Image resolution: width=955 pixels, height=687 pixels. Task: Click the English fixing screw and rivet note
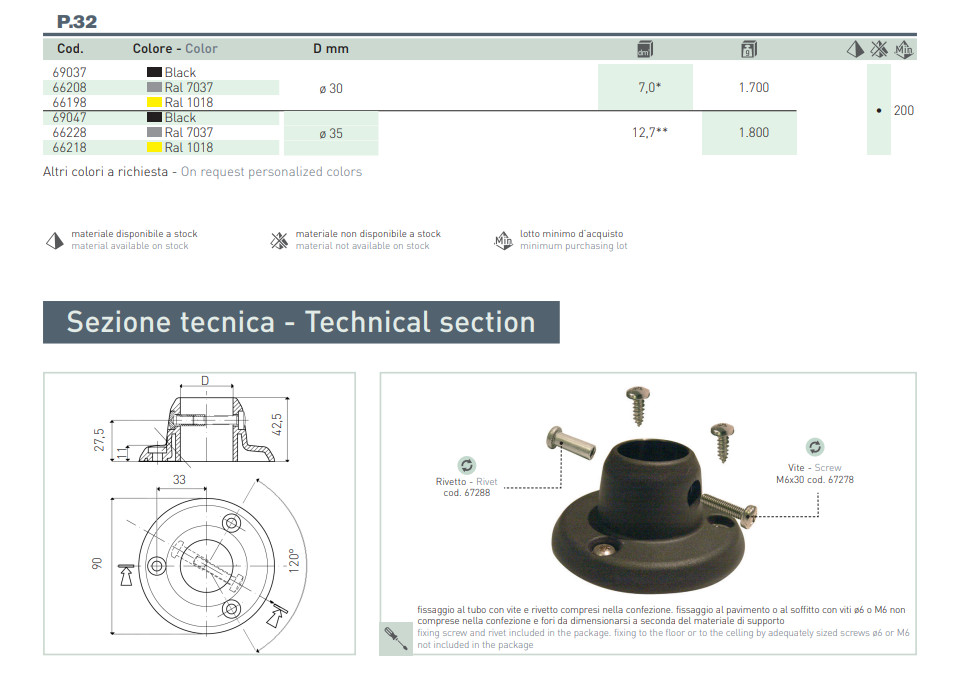click(663, 639)
